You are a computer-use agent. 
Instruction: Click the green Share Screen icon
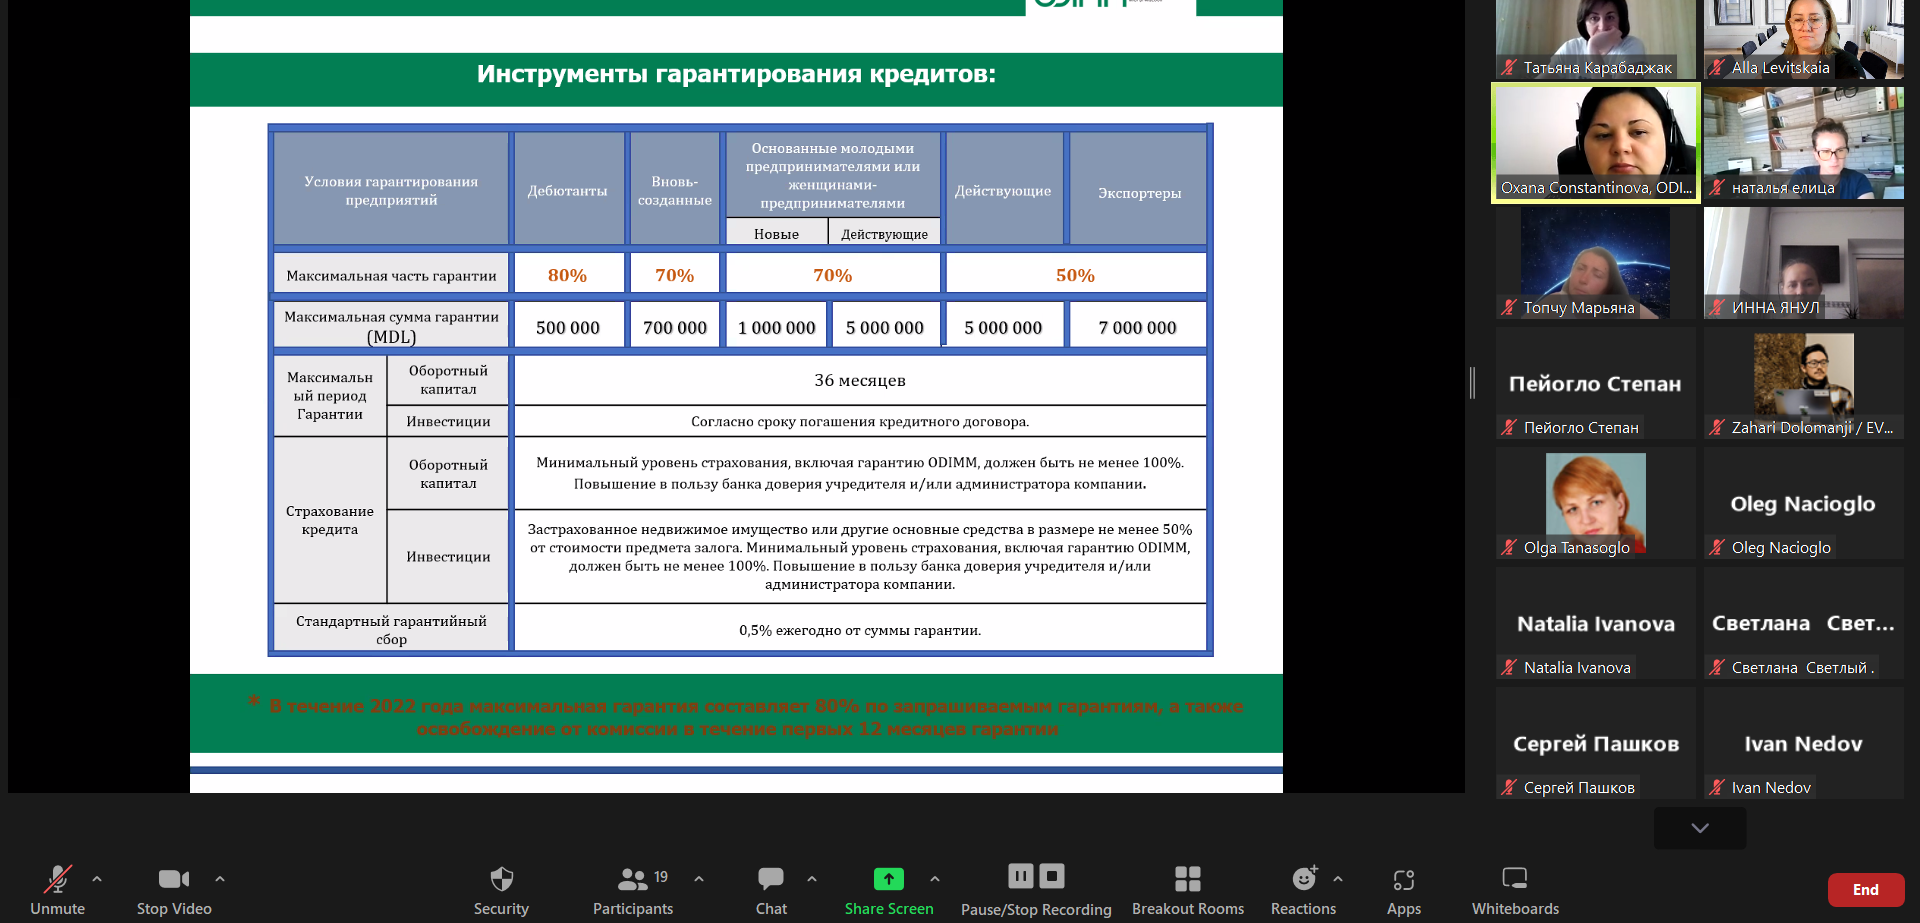888,879
